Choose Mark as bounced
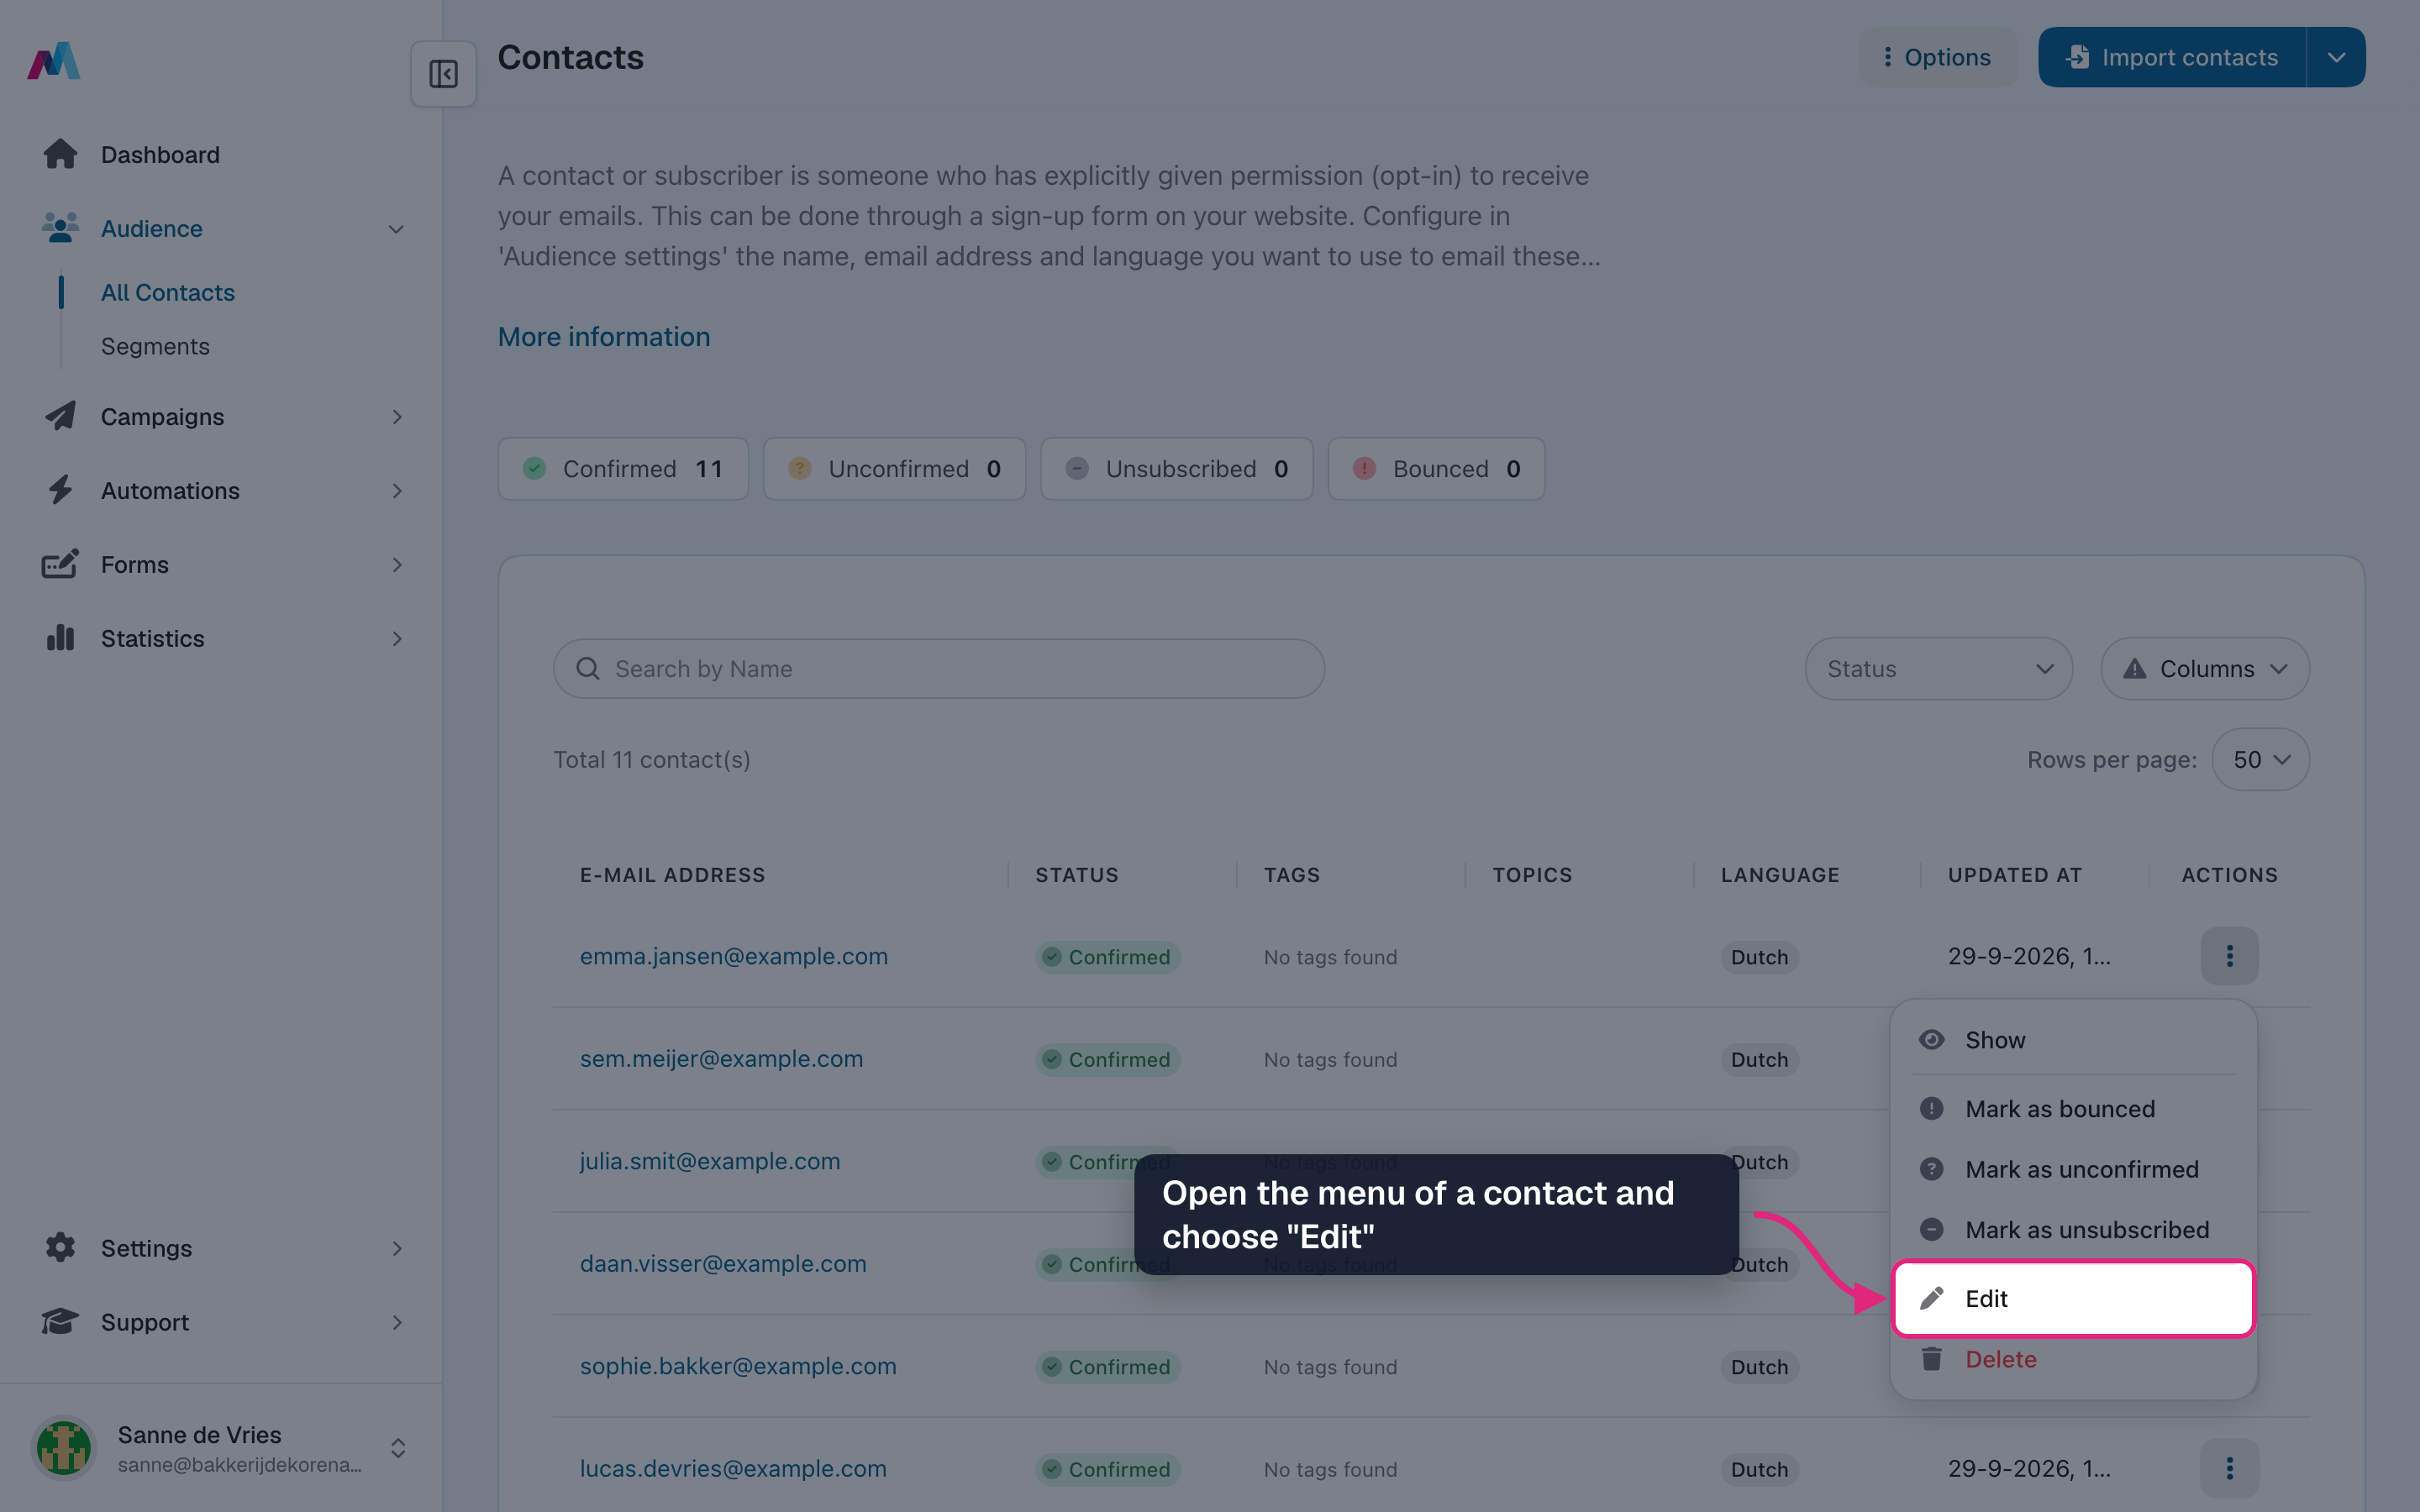 (x=2073, y=1109)
